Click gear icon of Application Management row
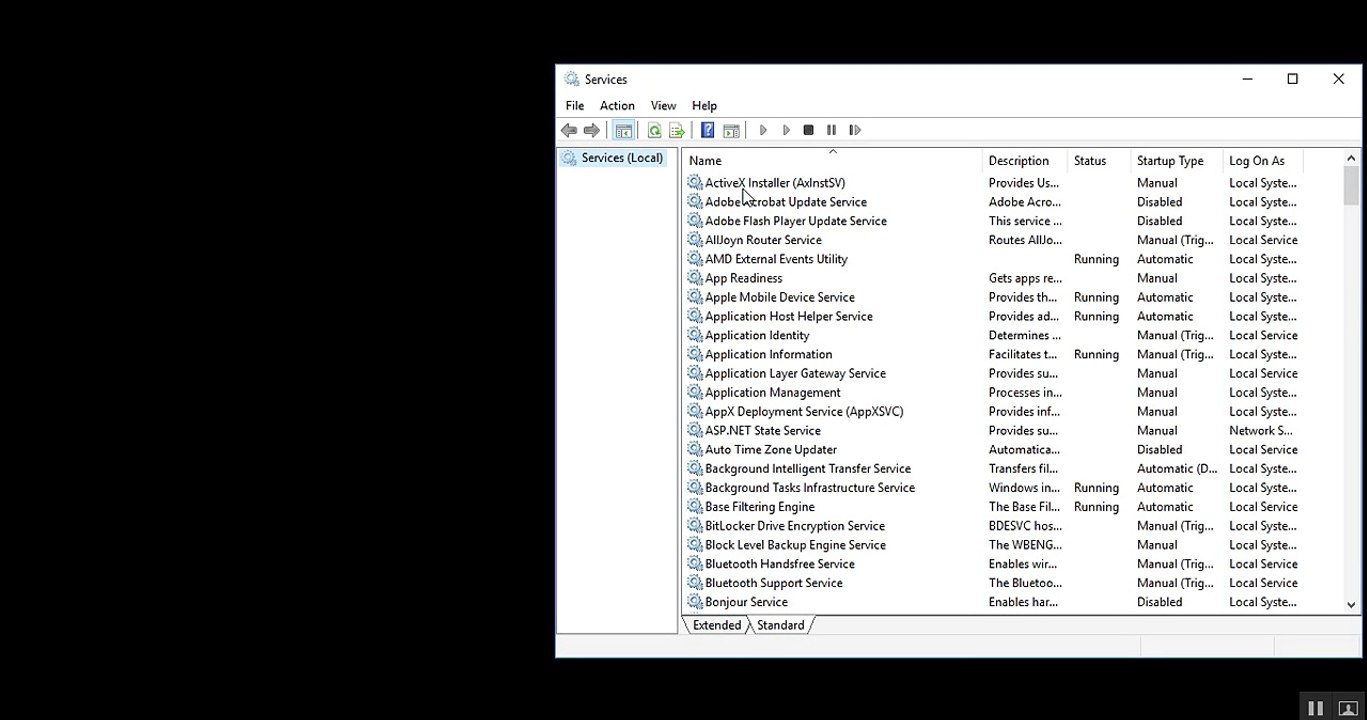 [x=695, y=392]
